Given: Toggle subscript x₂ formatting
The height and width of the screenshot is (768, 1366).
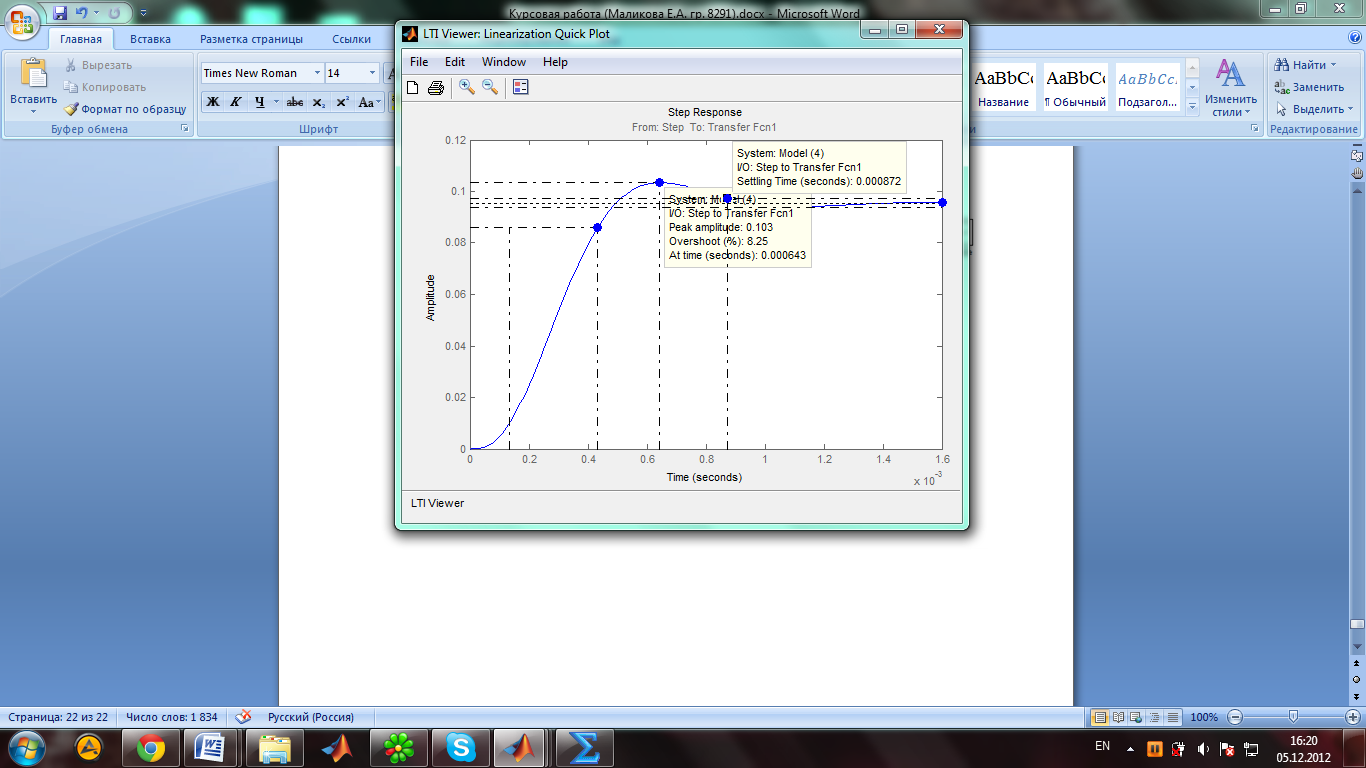Looking at the screenshot, I should pos(318,102).
